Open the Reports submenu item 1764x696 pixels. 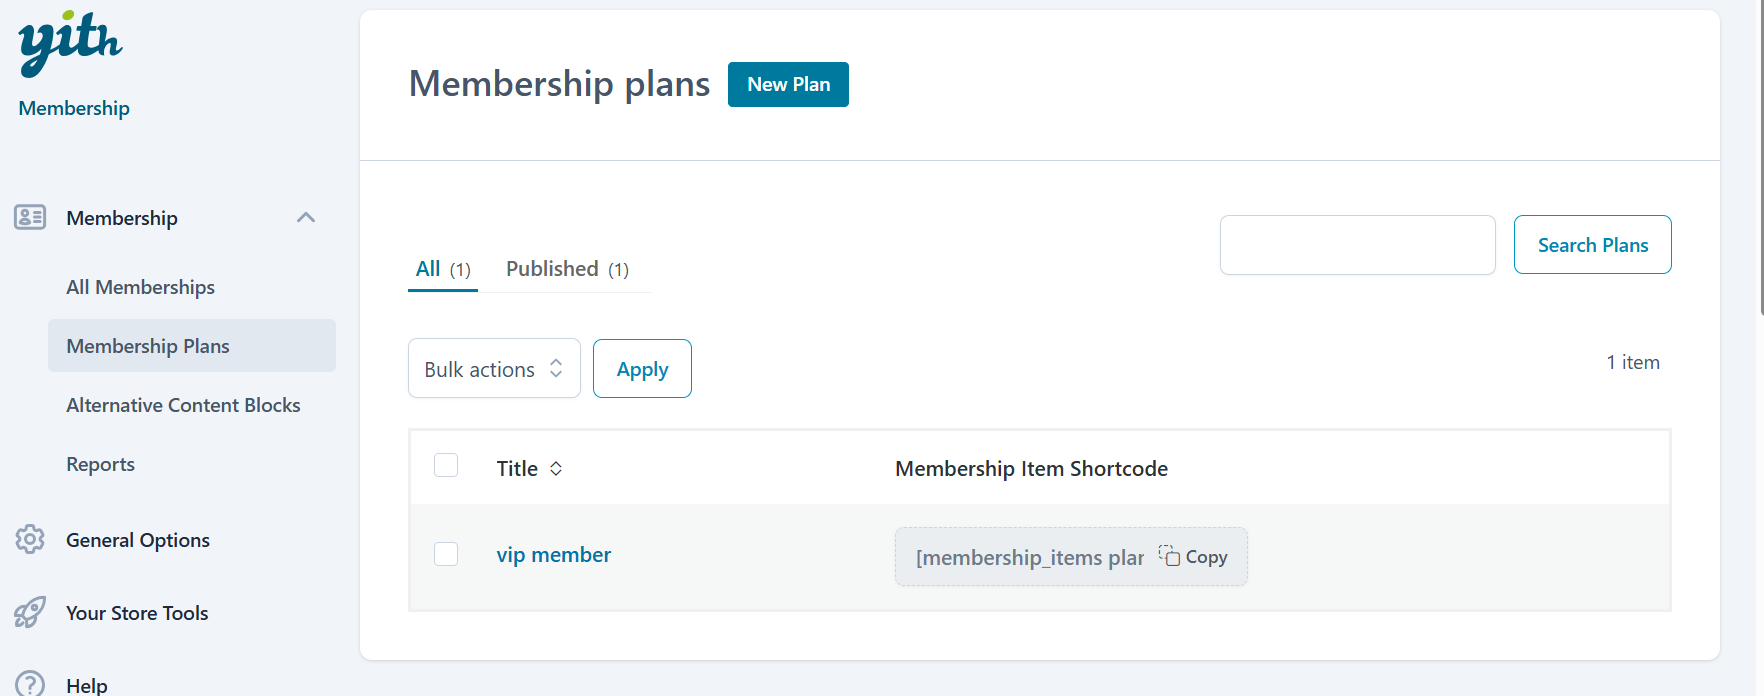[100, 464]
